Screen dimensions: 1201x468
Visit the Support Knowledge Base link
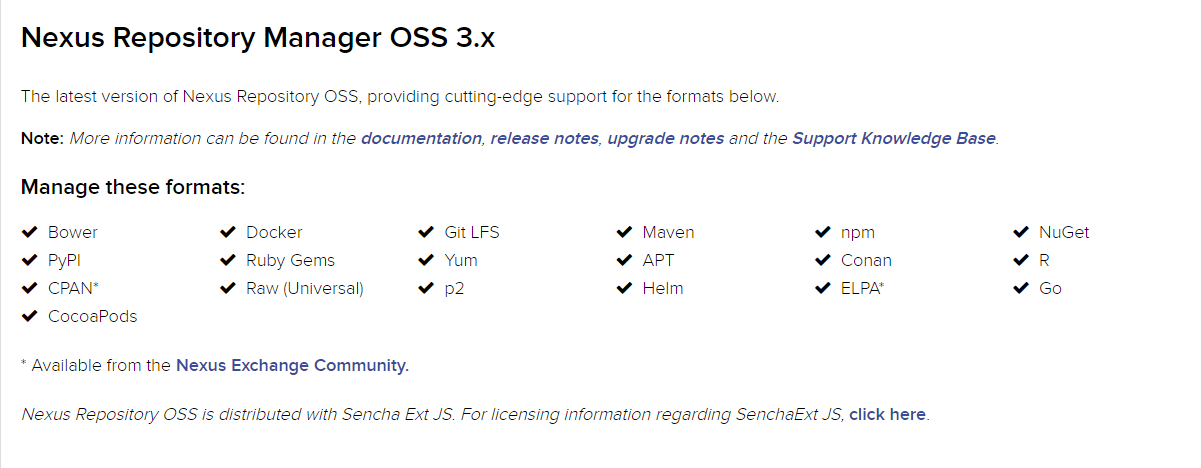pyautogui.click(x=893, y=138)
